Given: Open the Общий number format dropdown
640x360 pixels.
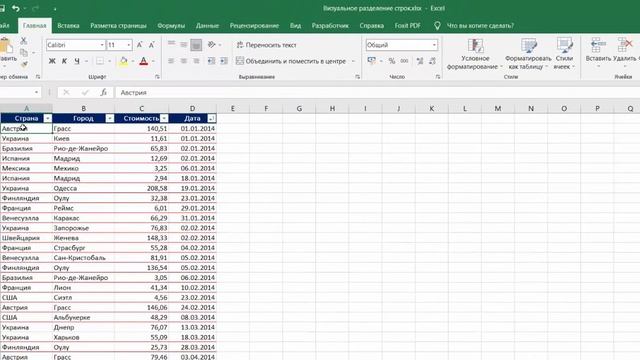Looking at the screenshot, I should (x=434, y=45).
